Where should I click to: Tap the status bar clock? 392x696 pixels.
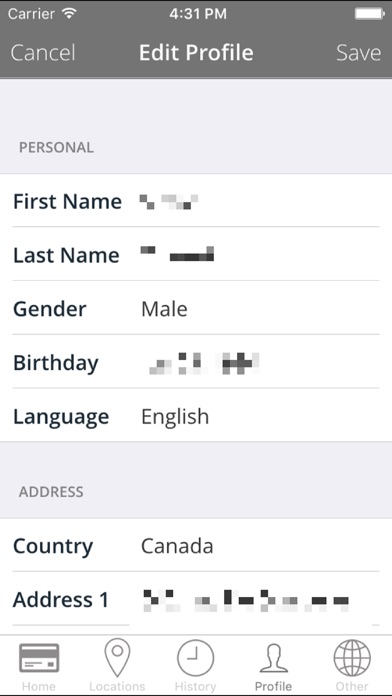point(198,14)
